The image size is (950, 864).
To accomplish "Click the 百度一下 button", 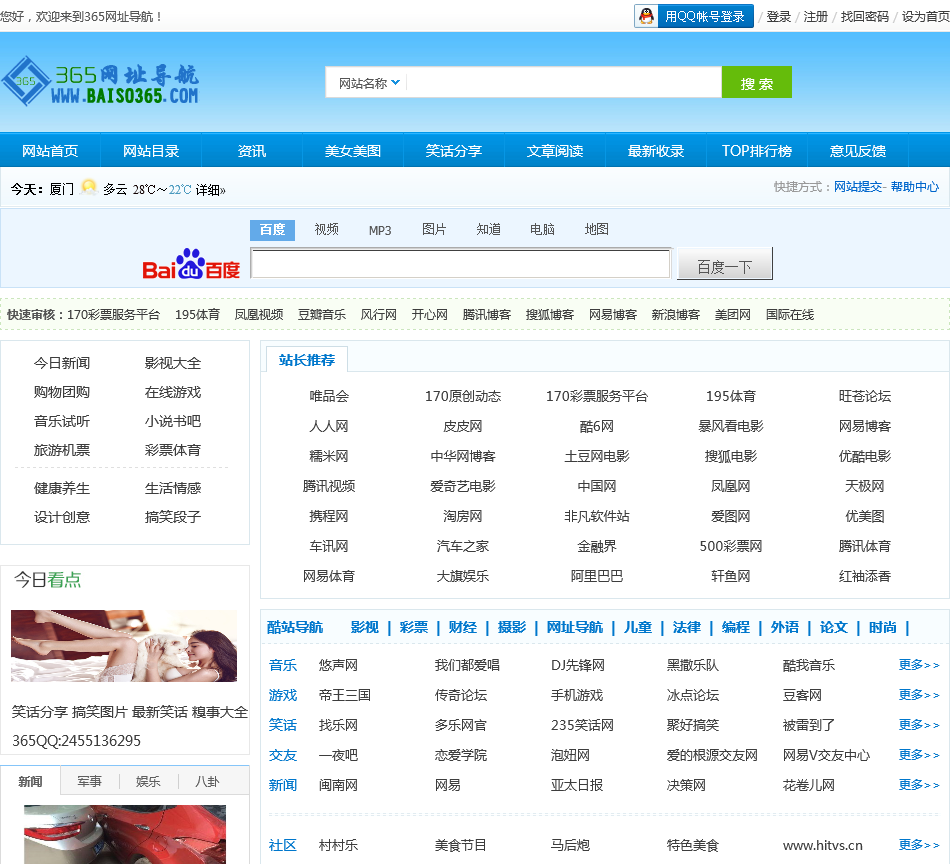I will [x=724, y=266].
